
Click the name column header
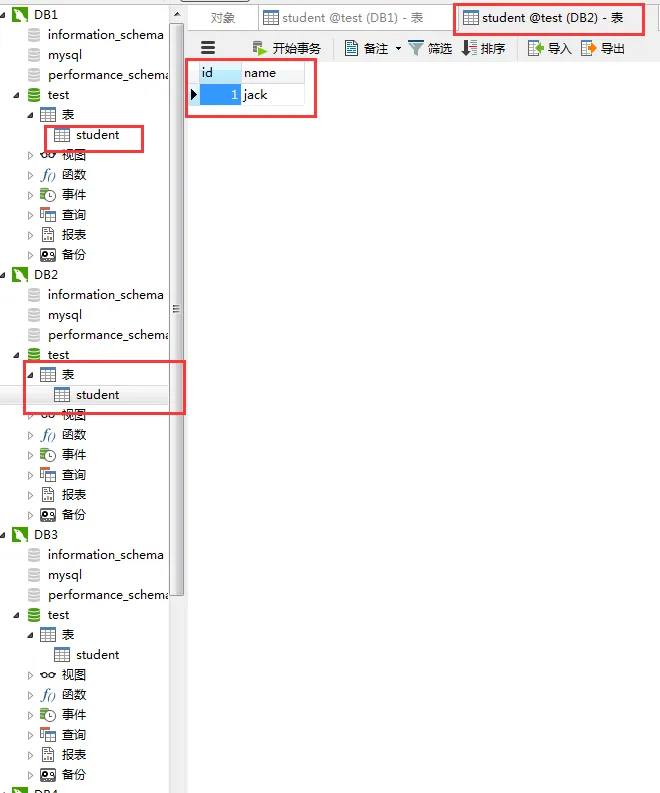pyautogui.click(x=273, y=73)
